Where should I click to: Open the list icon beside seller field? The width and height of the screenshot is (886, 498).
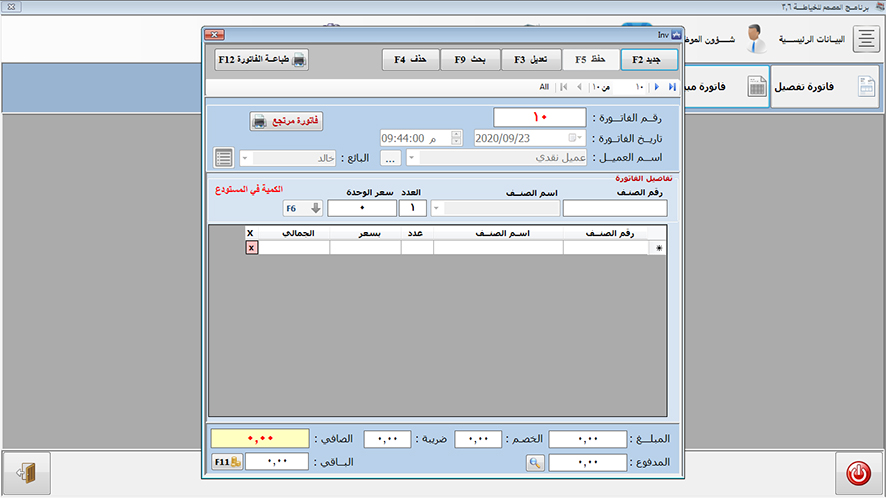click(x=223, y=158)
